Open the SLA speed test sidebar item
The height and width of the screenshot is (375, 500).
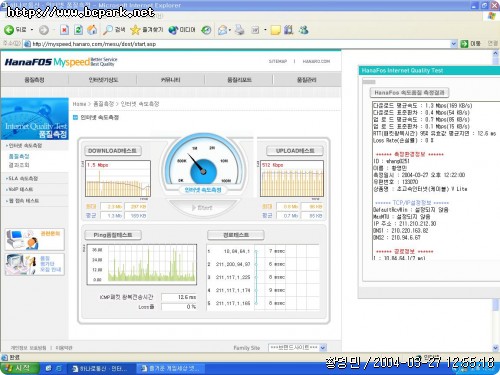pyautogui.click(x=22, y=178)
